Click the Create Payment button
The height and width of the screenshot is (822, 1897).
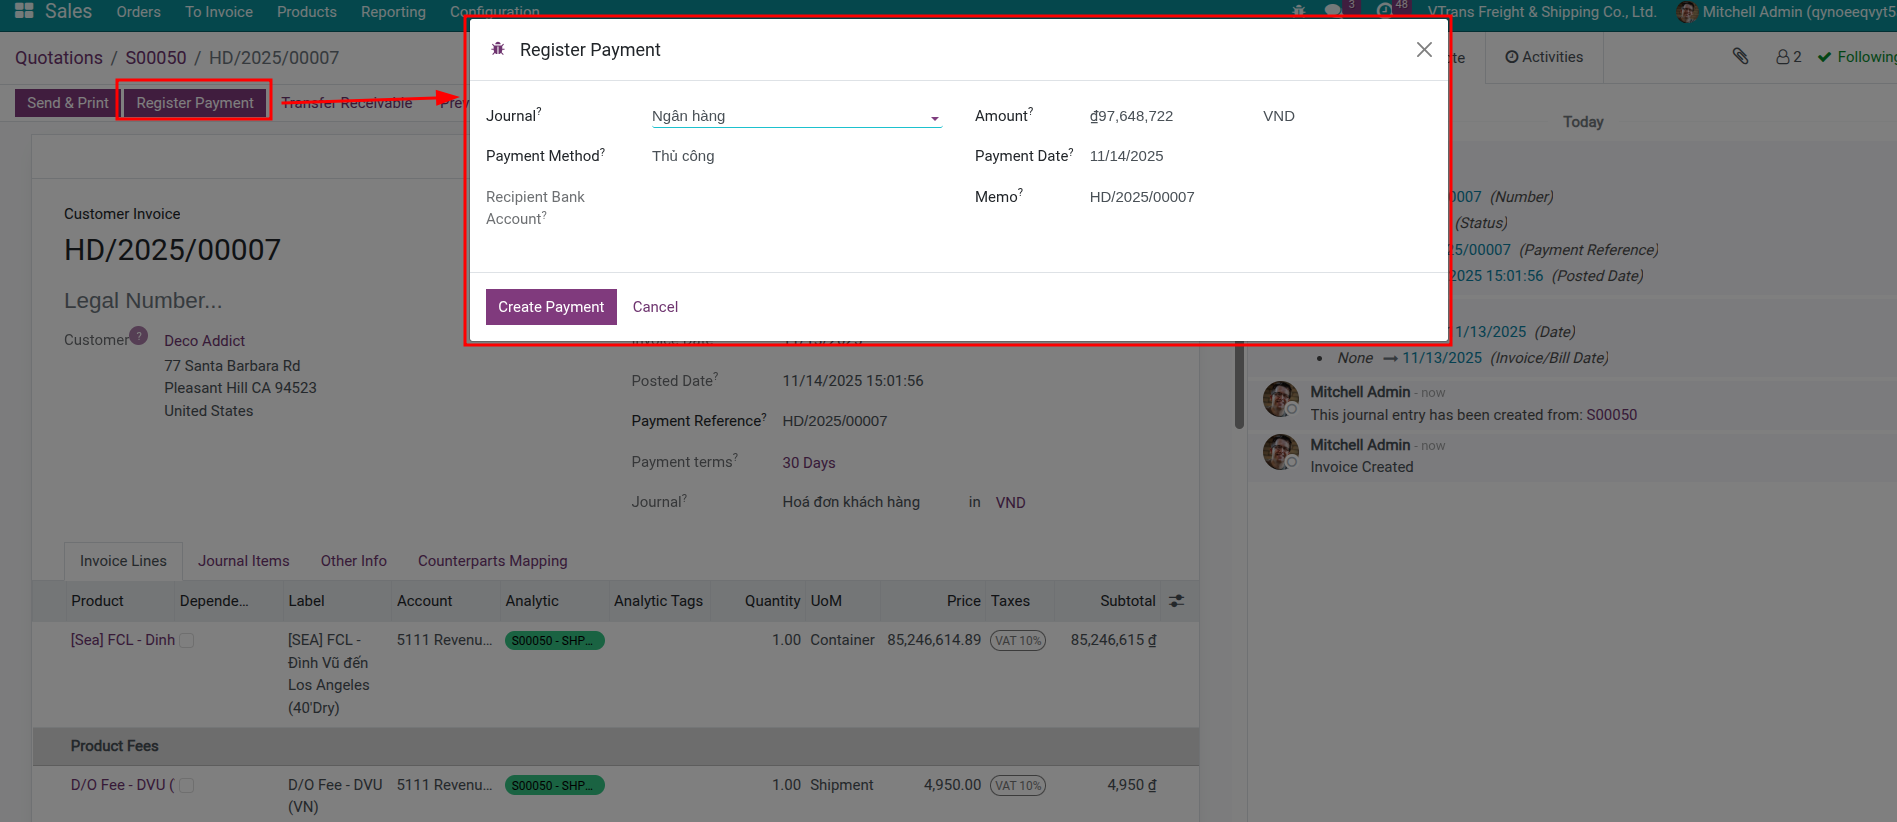pyautogui.click(x=551, y=307)
